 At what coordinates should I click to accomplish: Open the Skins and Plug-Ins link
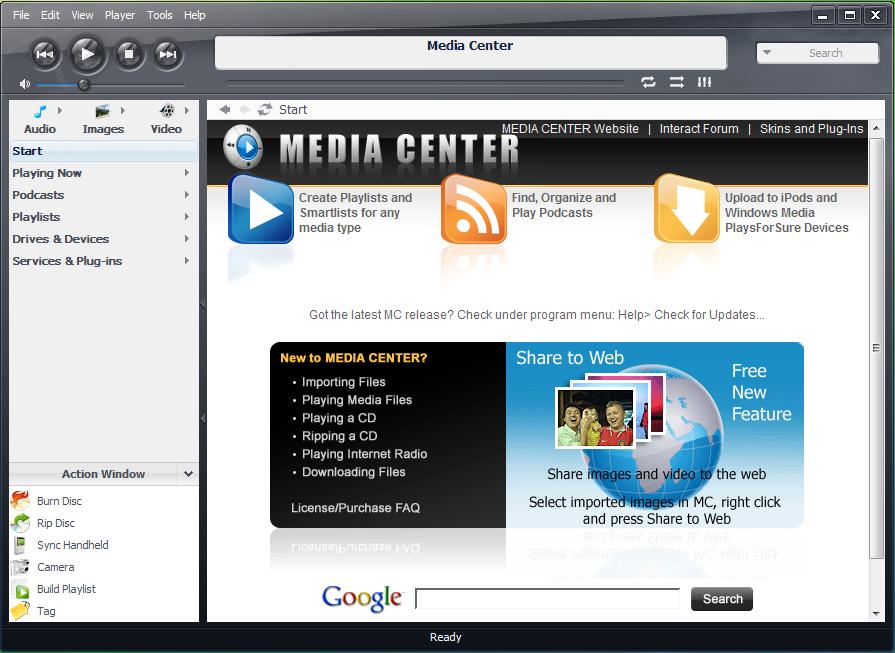tap(812, 129)
